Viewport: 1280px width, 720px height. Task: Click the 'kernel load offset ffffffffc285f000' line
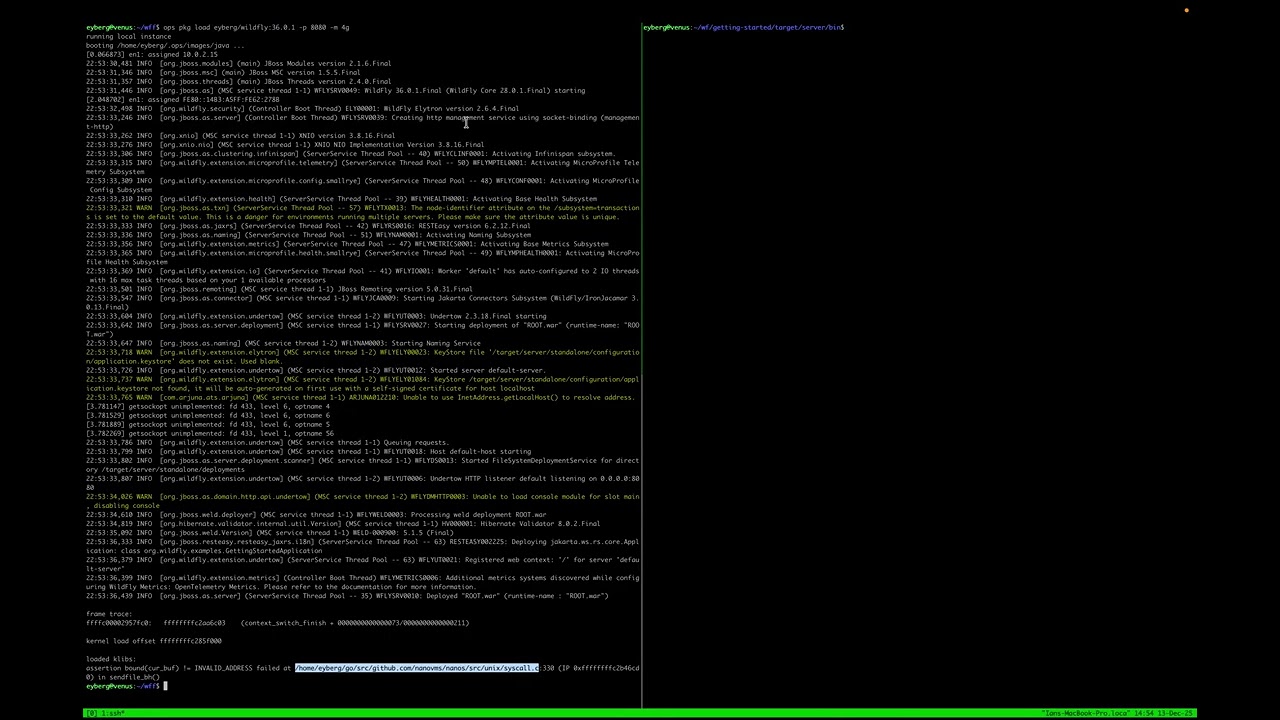154,640
